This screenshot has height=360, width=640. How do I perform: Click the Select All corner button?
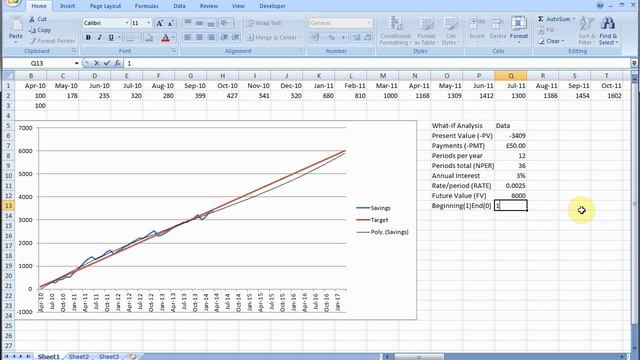[x=8, y=76]
